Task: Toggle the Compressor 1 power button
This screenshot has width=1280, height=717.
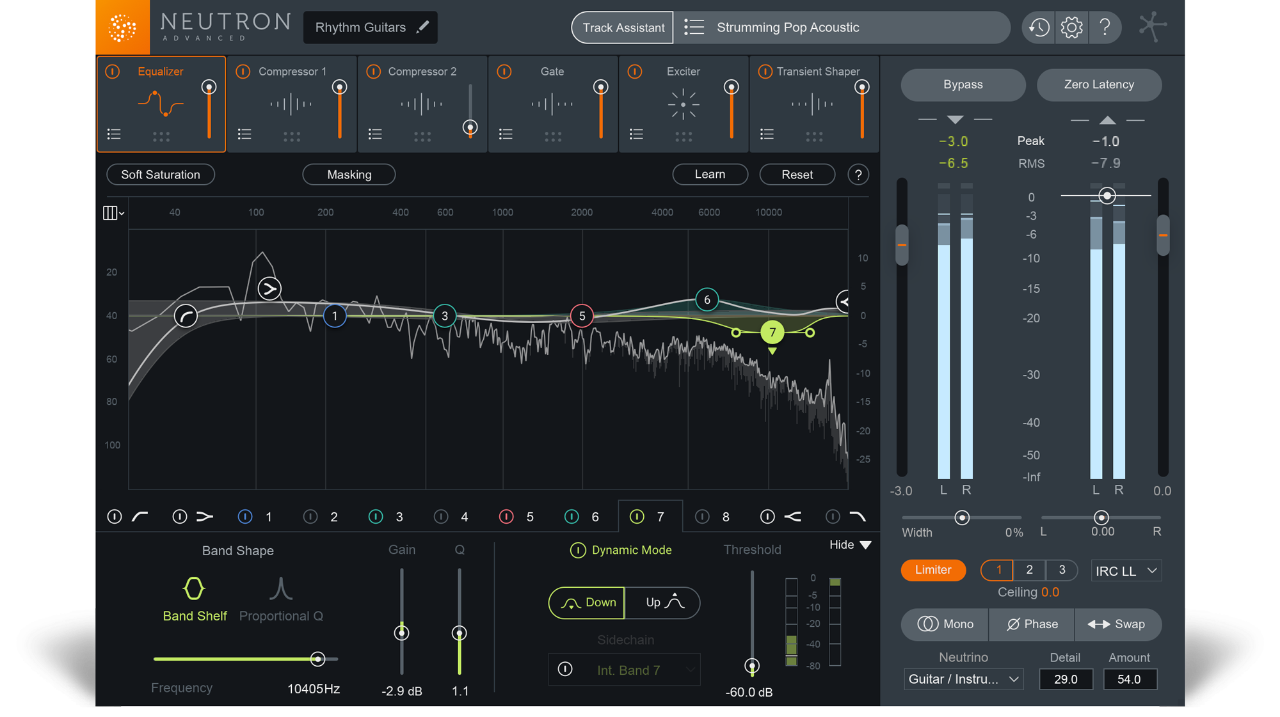Action: click(x=243, y=71)
